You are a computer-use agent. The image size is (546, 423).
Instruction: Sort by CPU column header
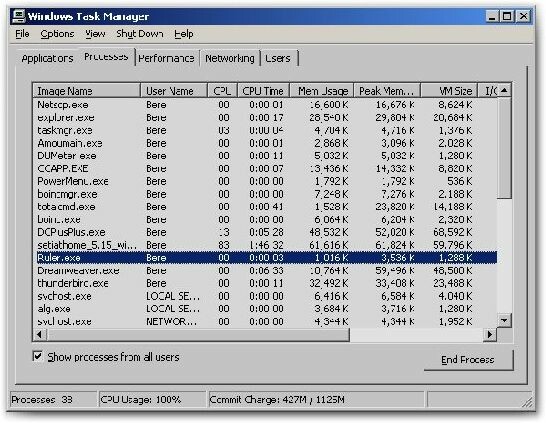pos(223,91)
